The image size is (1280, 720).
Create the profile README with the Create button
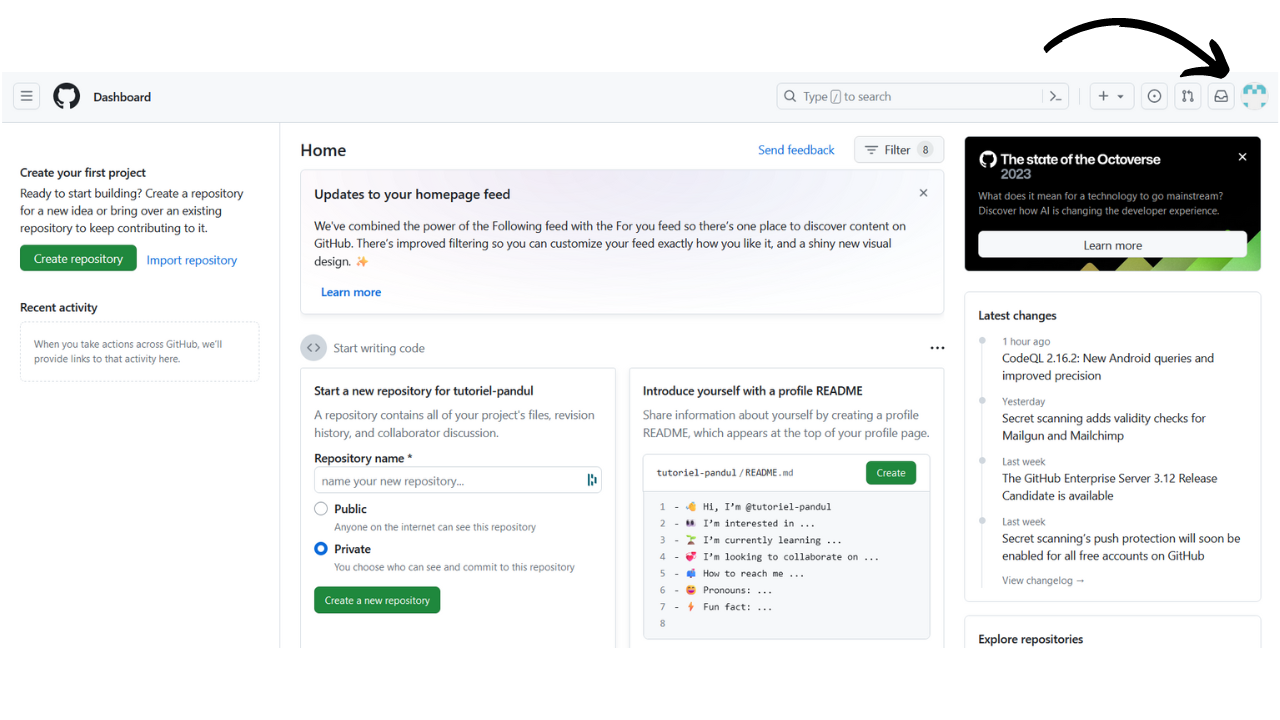tap(890, 472)
